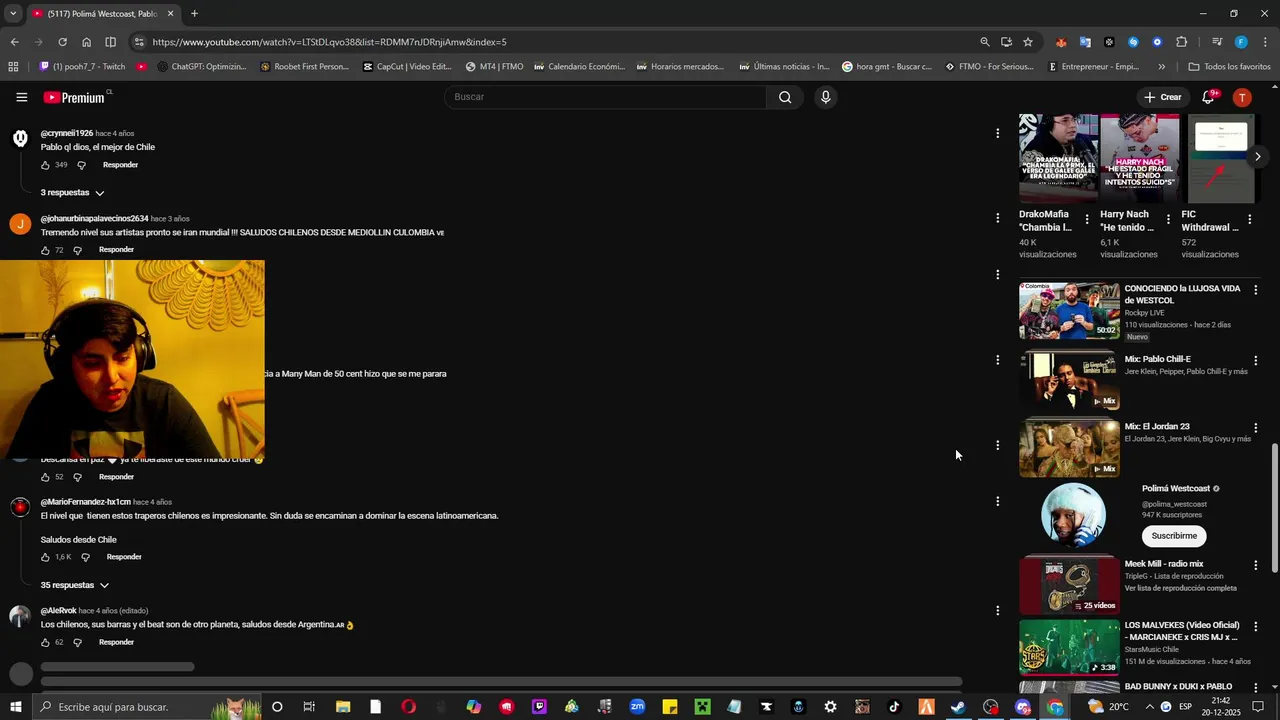Expand the 35 respuestas replies
1280x720 pixels.
[x=75, y=585]
